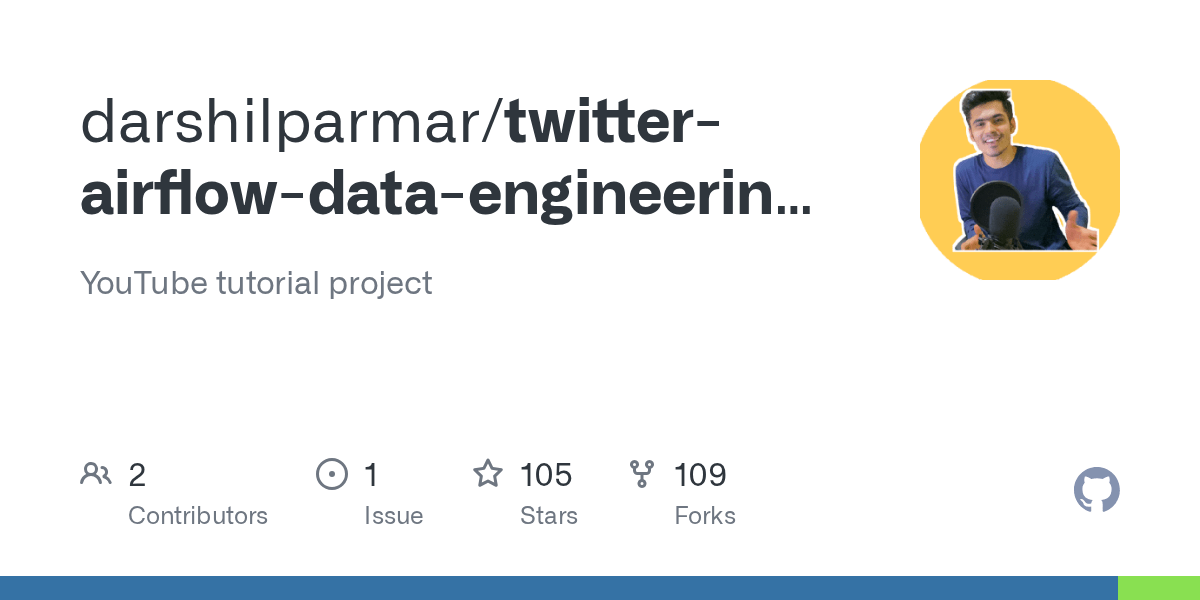Click the Stars star icon

[487, 474]
